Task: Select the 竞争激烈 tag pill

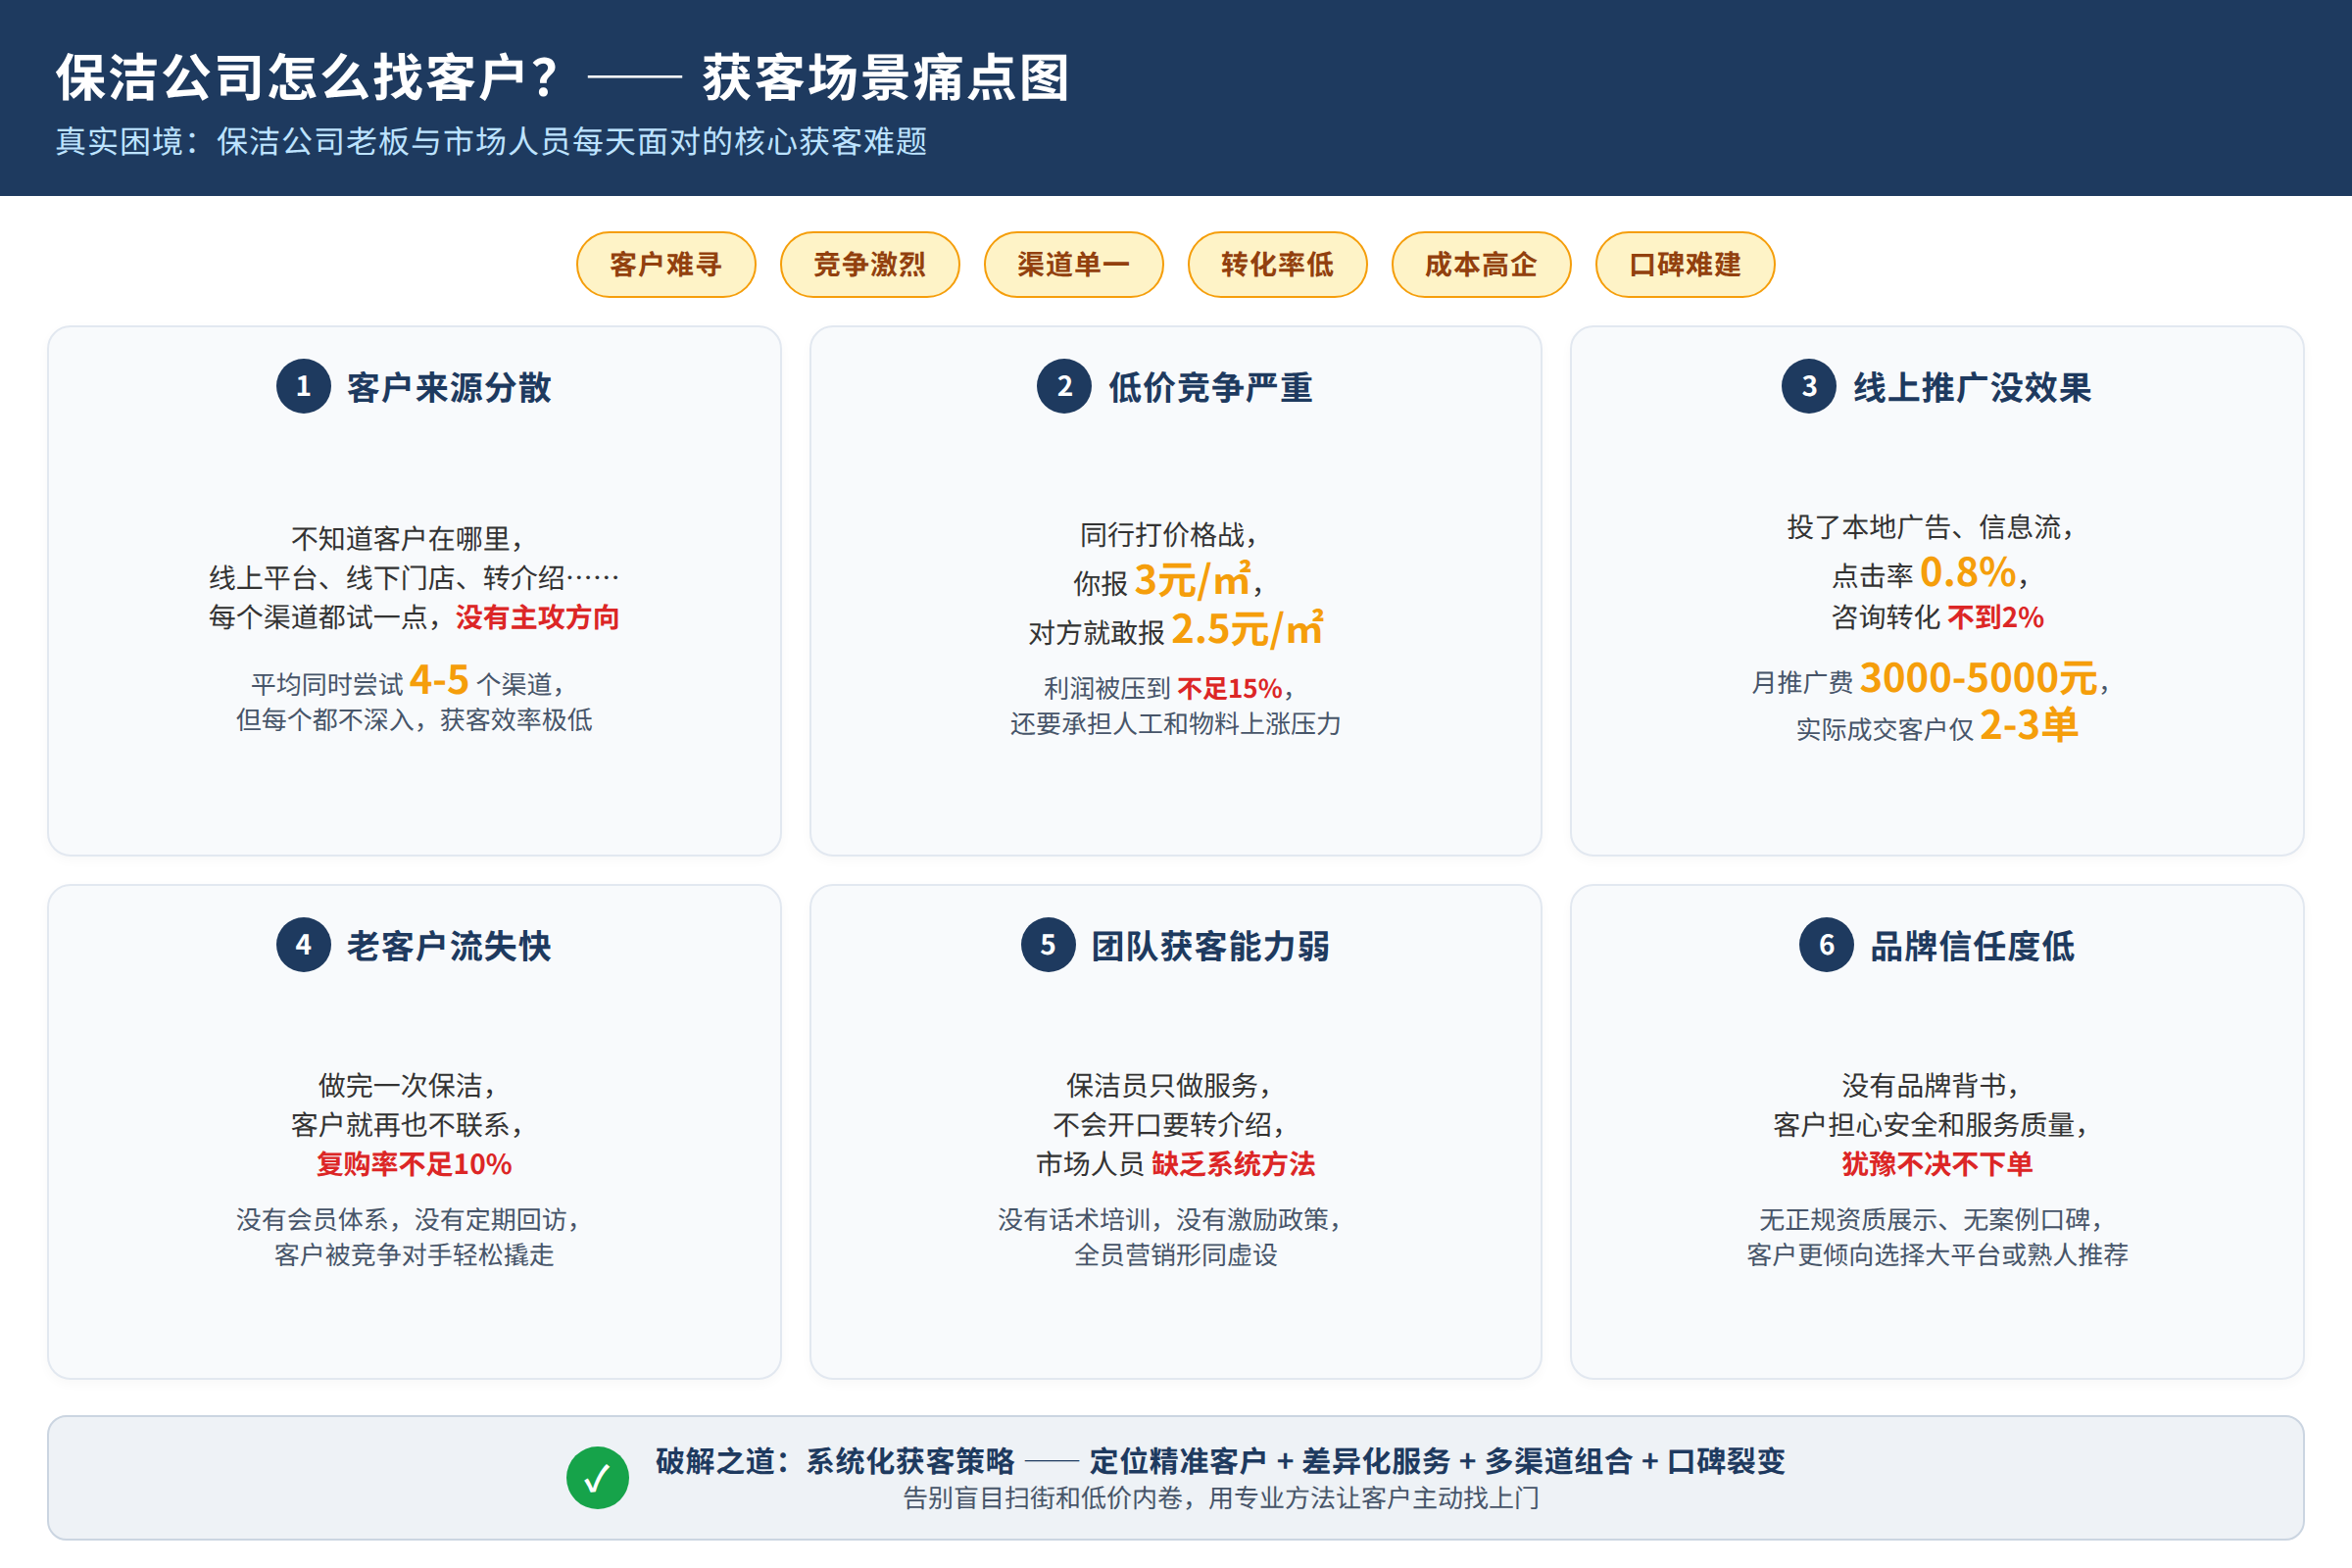Action: (x=870, y=265)
